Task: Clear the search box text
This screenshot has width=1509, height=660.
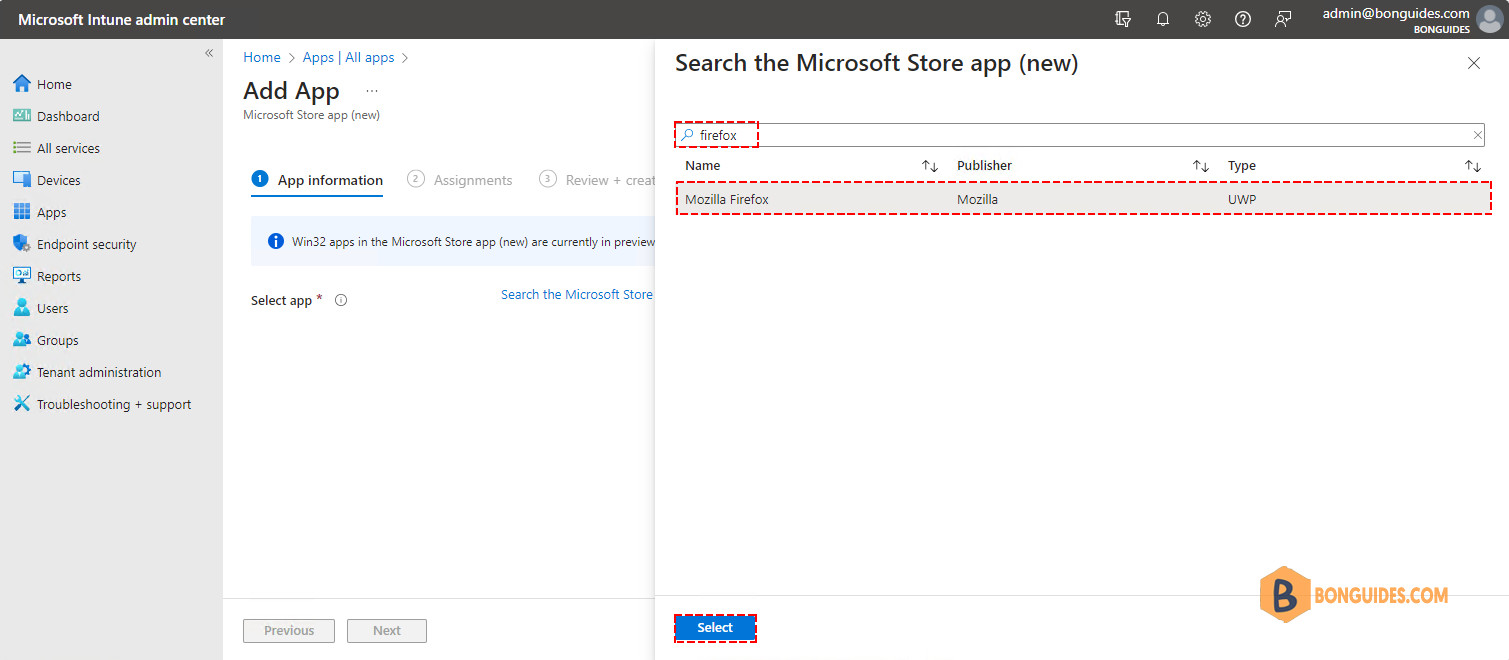Action: pos(1477,135)
